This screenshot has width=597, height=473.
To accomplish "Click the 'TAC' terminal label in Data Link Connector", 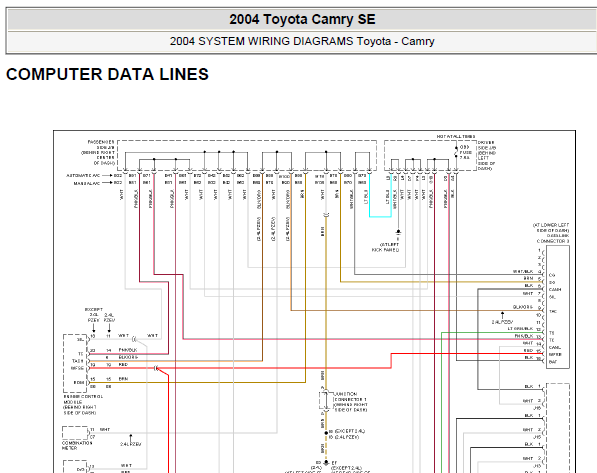I will coord(552,311).
